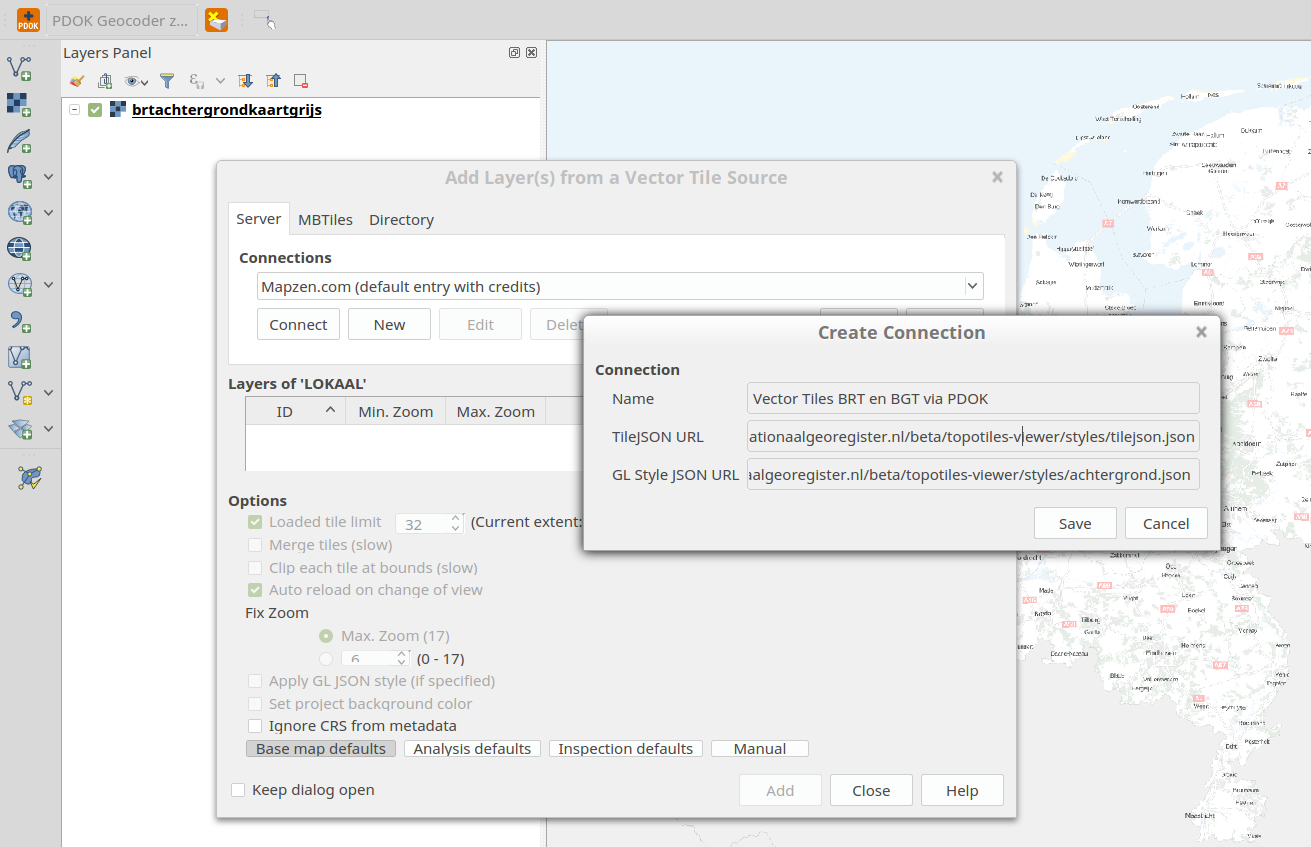
Task: Switch to the MBTiles tab
Action: coord(325,220)
